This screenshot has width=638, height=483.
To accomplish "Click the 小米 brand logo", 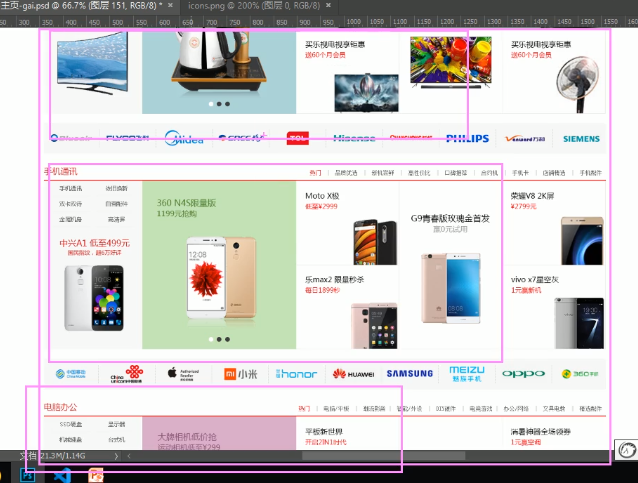I will pos(241,374).
